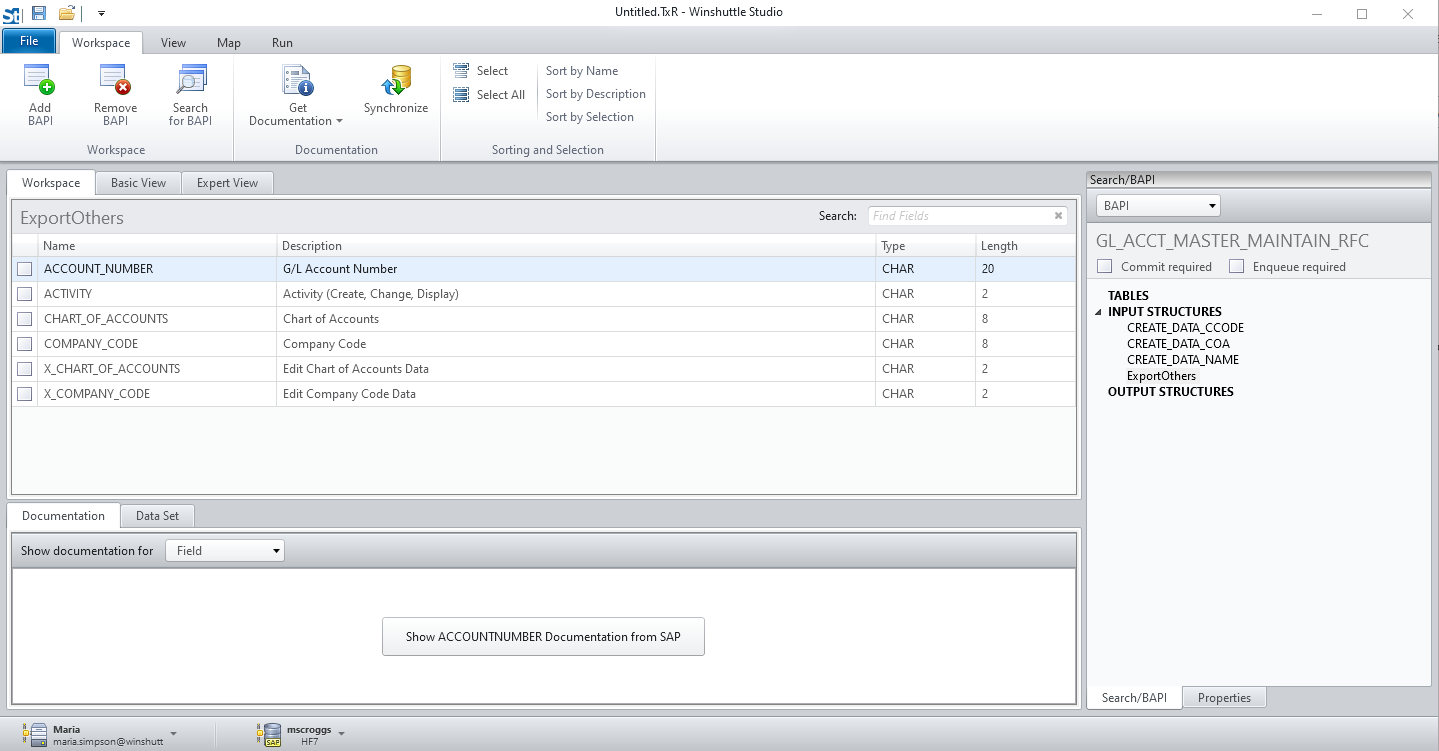Screen dimensions: 1439x751
Task: Select CREATE_DATA_CCODE in the tree
Action: coord(1185,328)
